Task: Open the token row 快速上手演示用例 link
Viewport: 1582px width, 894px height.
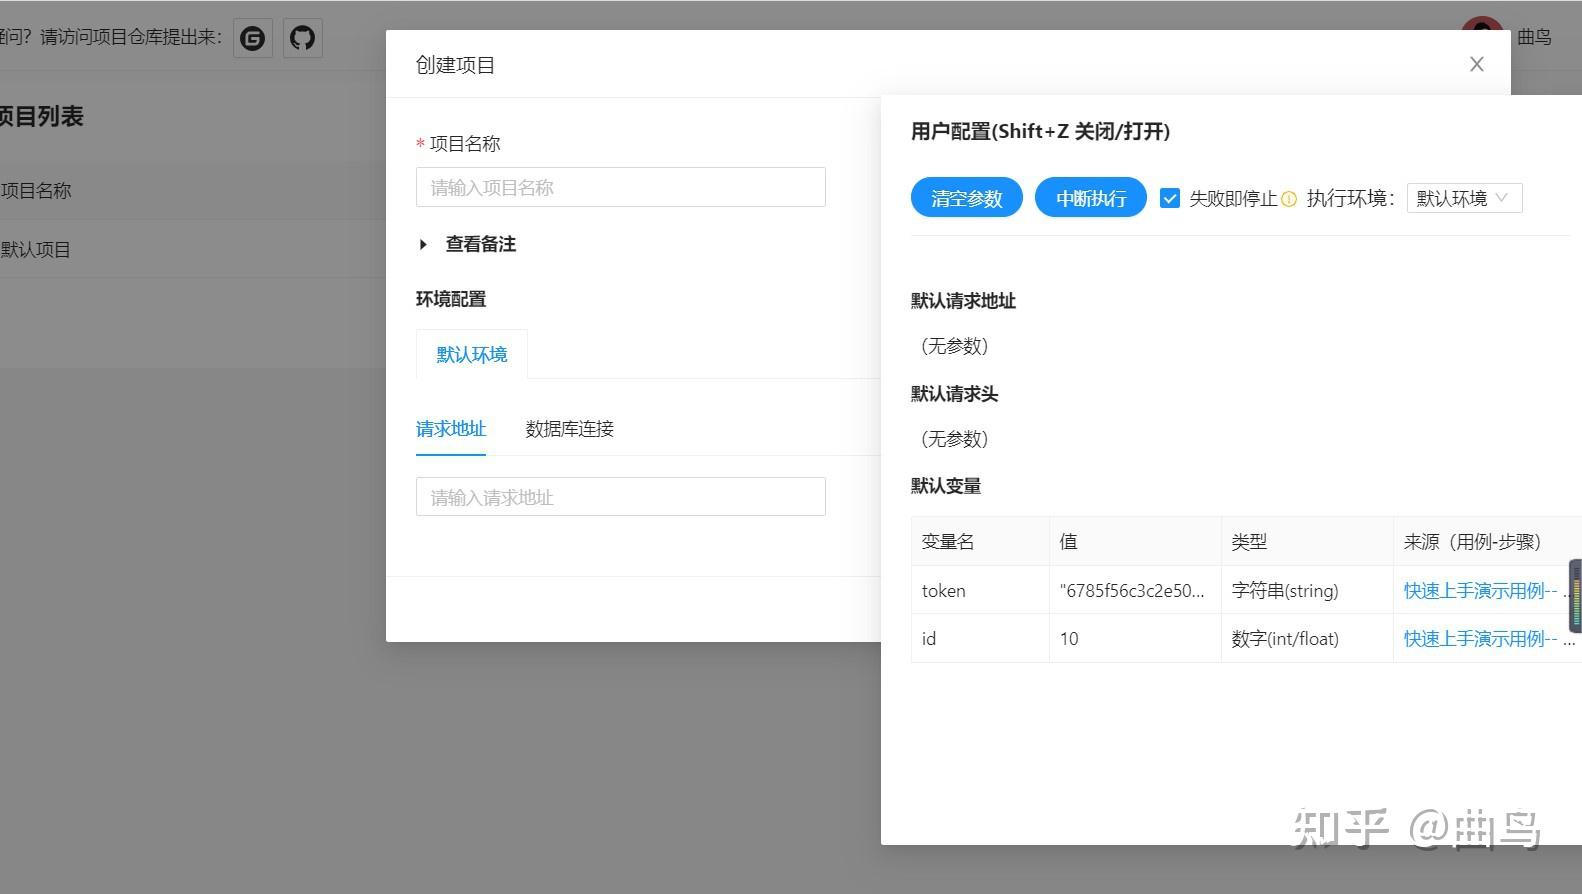Action: coord(1480,591)
